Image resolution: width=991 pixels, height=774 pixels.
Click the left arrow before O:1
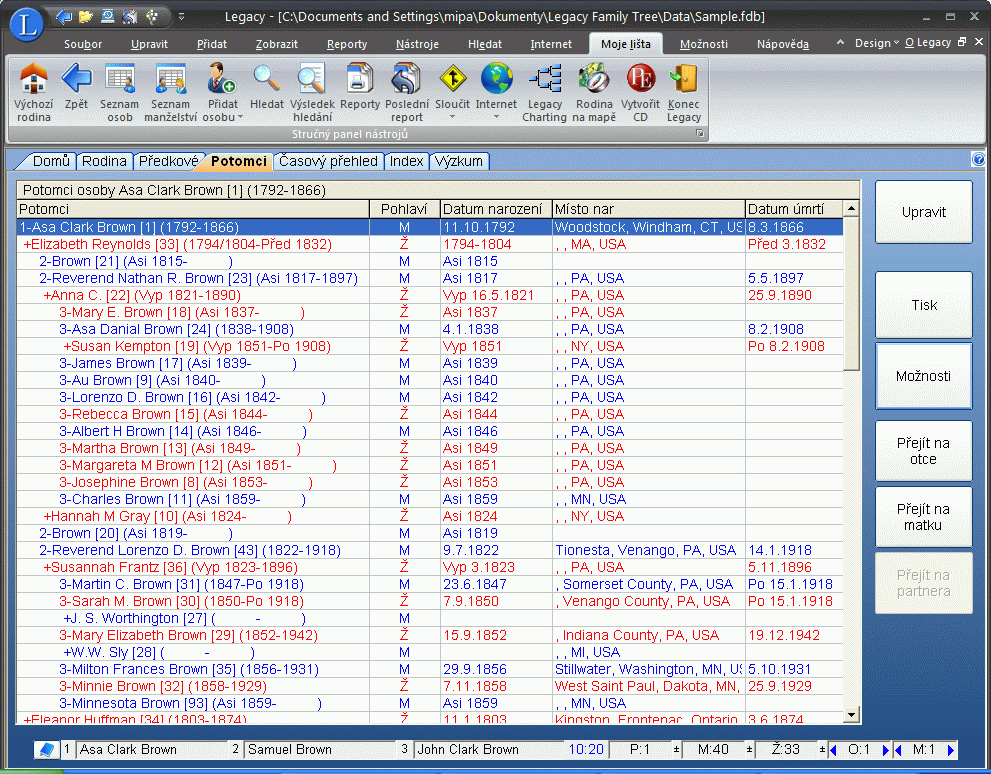(834, 750)
